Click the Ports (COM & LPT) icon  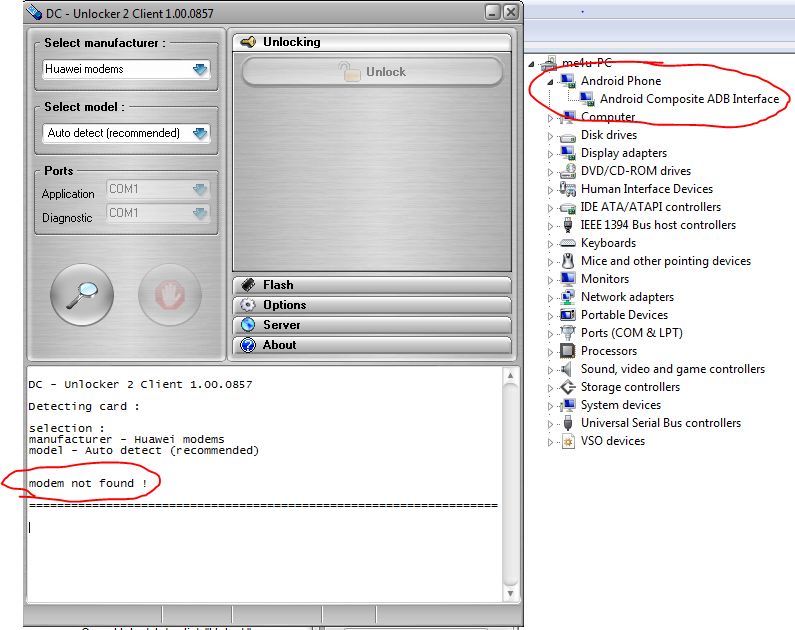[568, 333]
